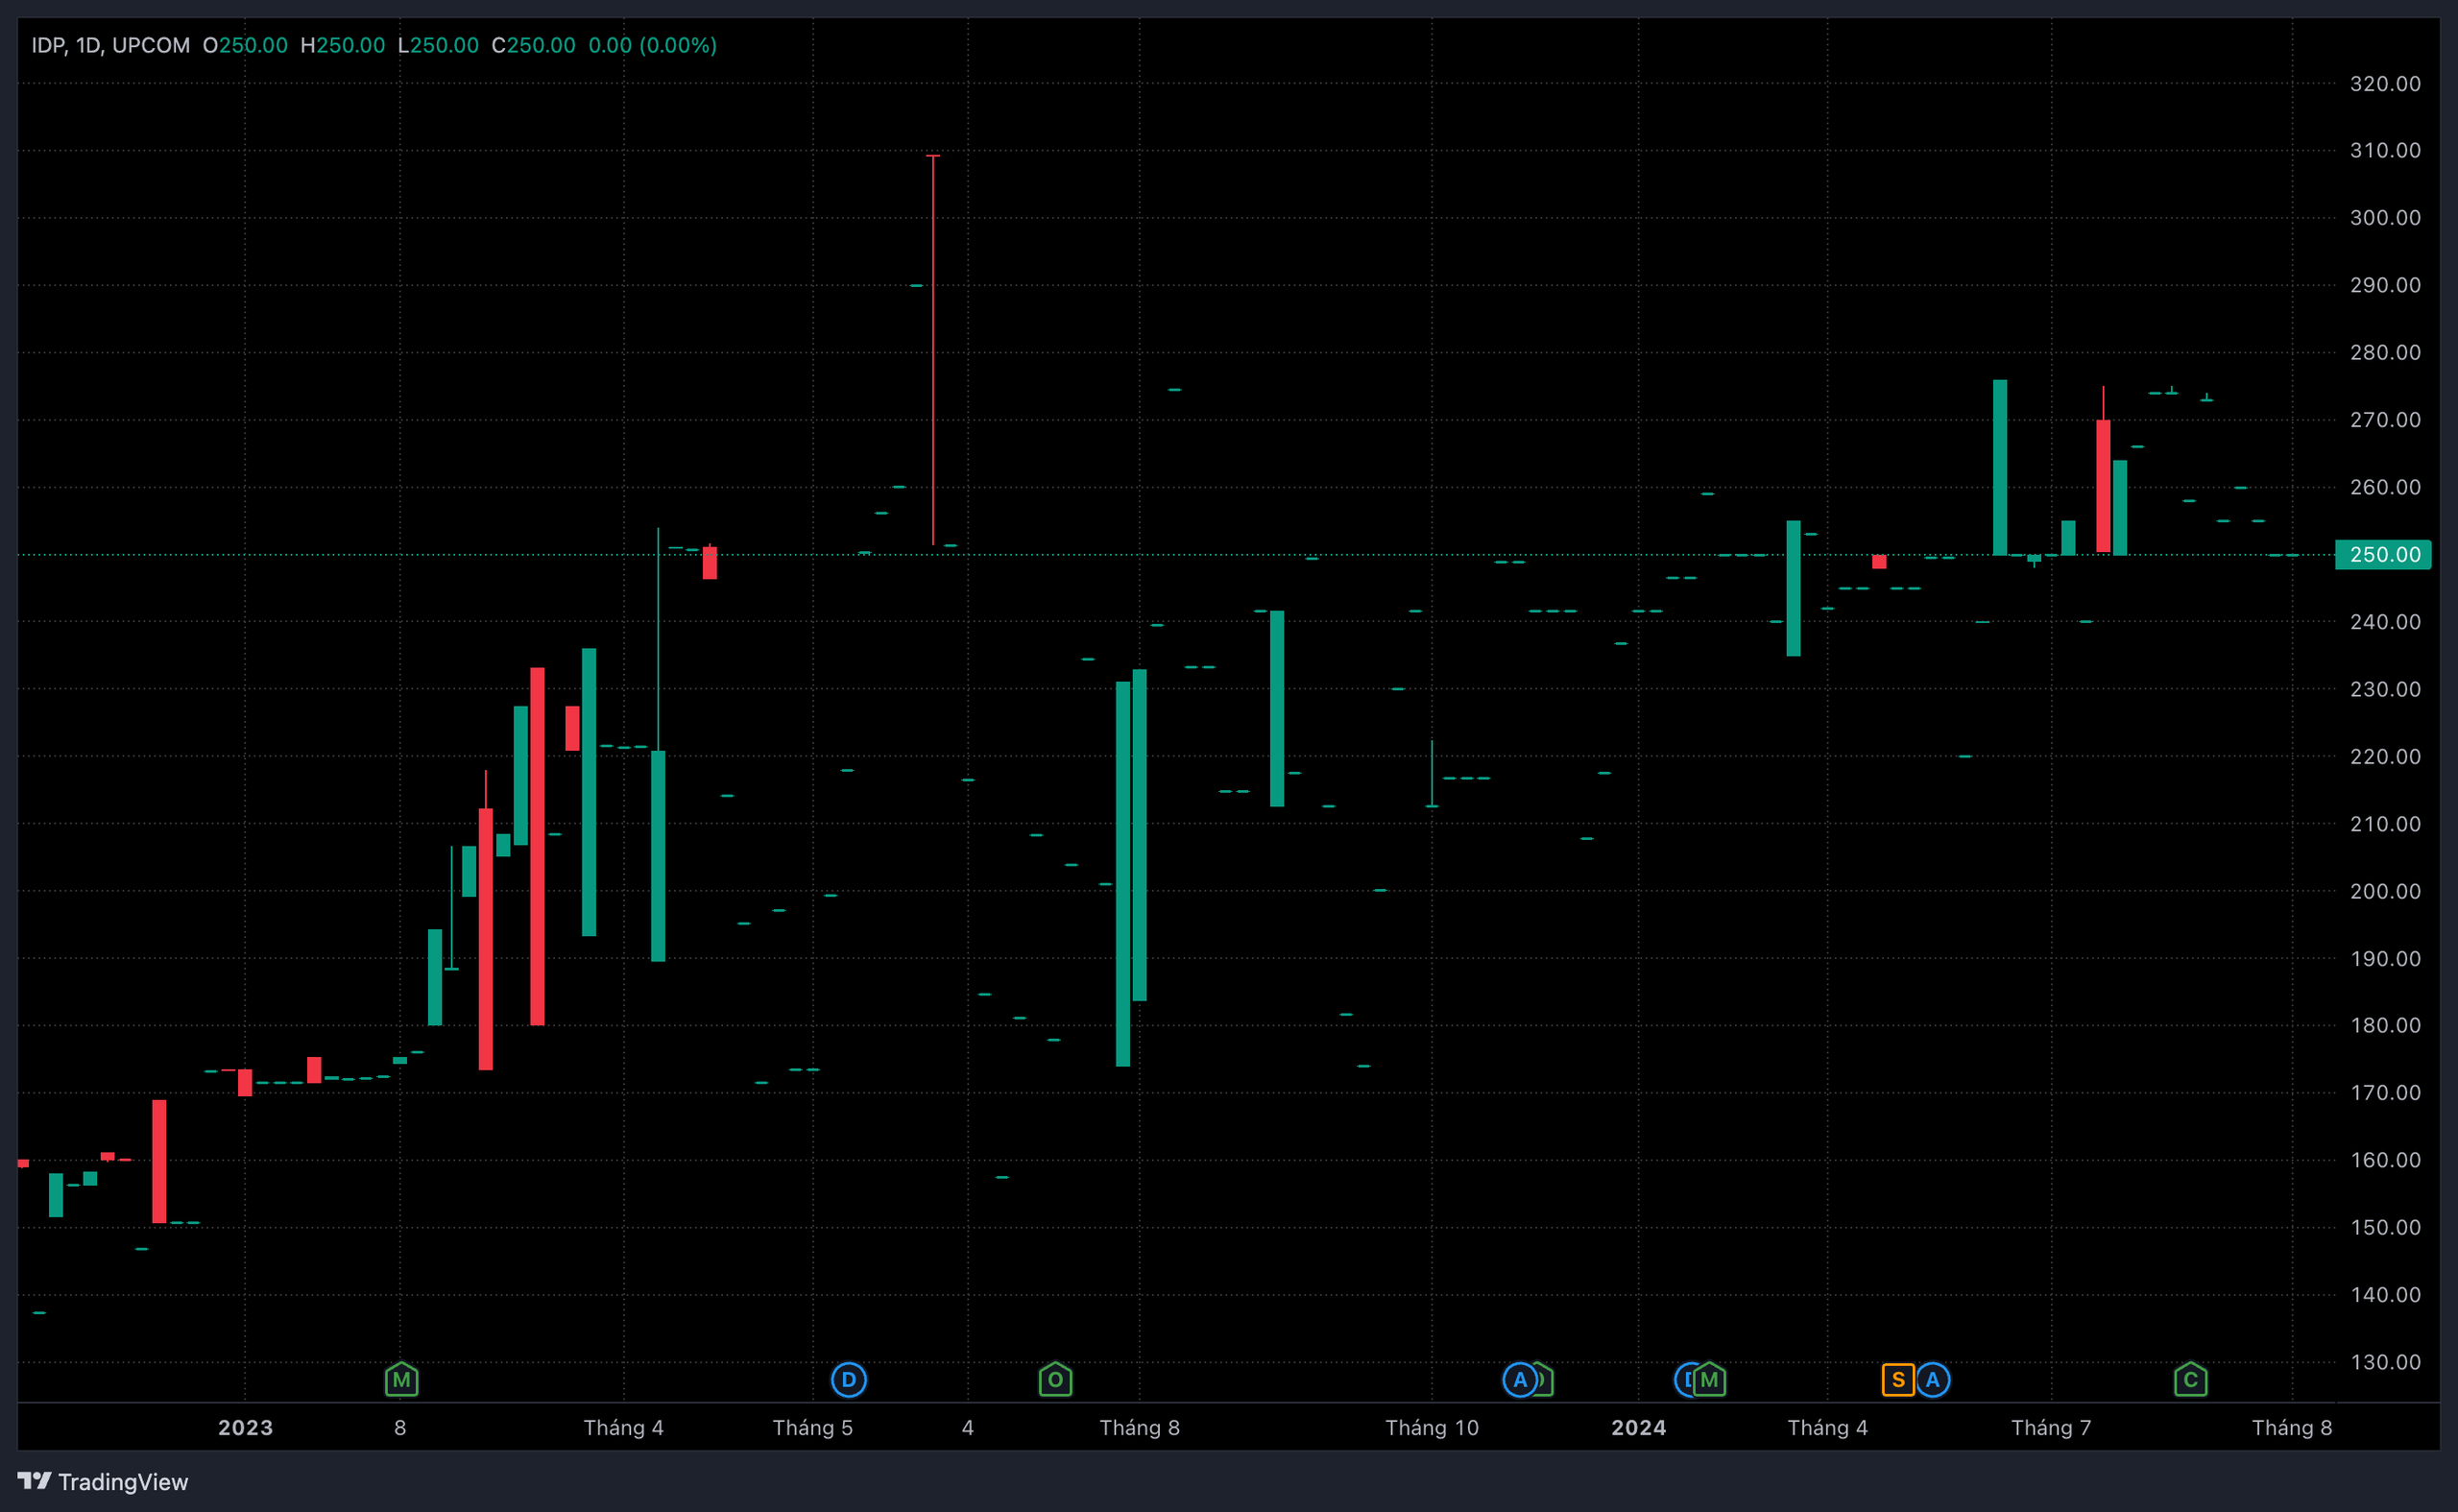
Task: Click the 310.00 price axis label
Action: coord(2385,150)
